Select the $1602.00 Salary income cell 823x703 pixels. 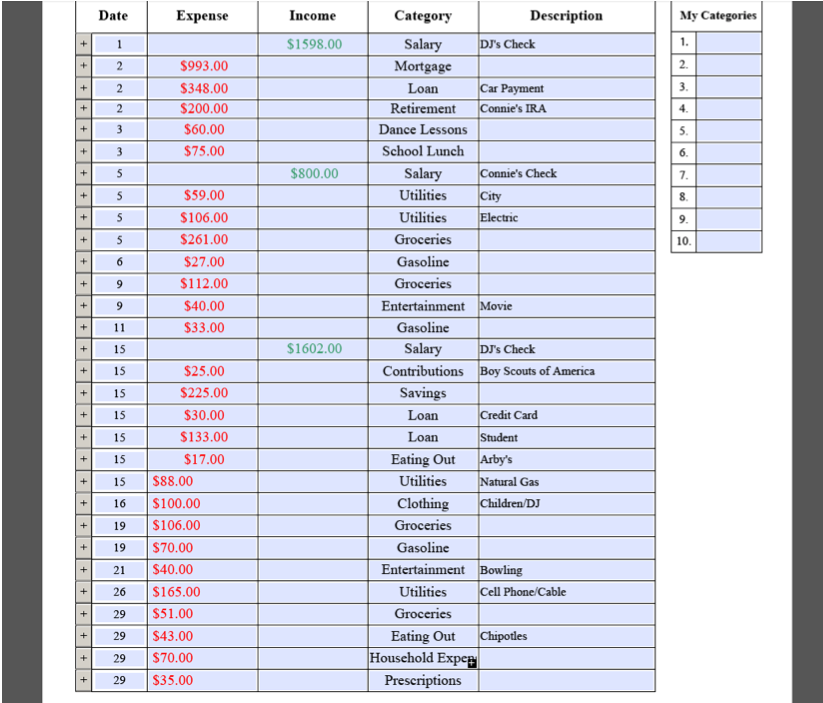(x=312, y=349)
